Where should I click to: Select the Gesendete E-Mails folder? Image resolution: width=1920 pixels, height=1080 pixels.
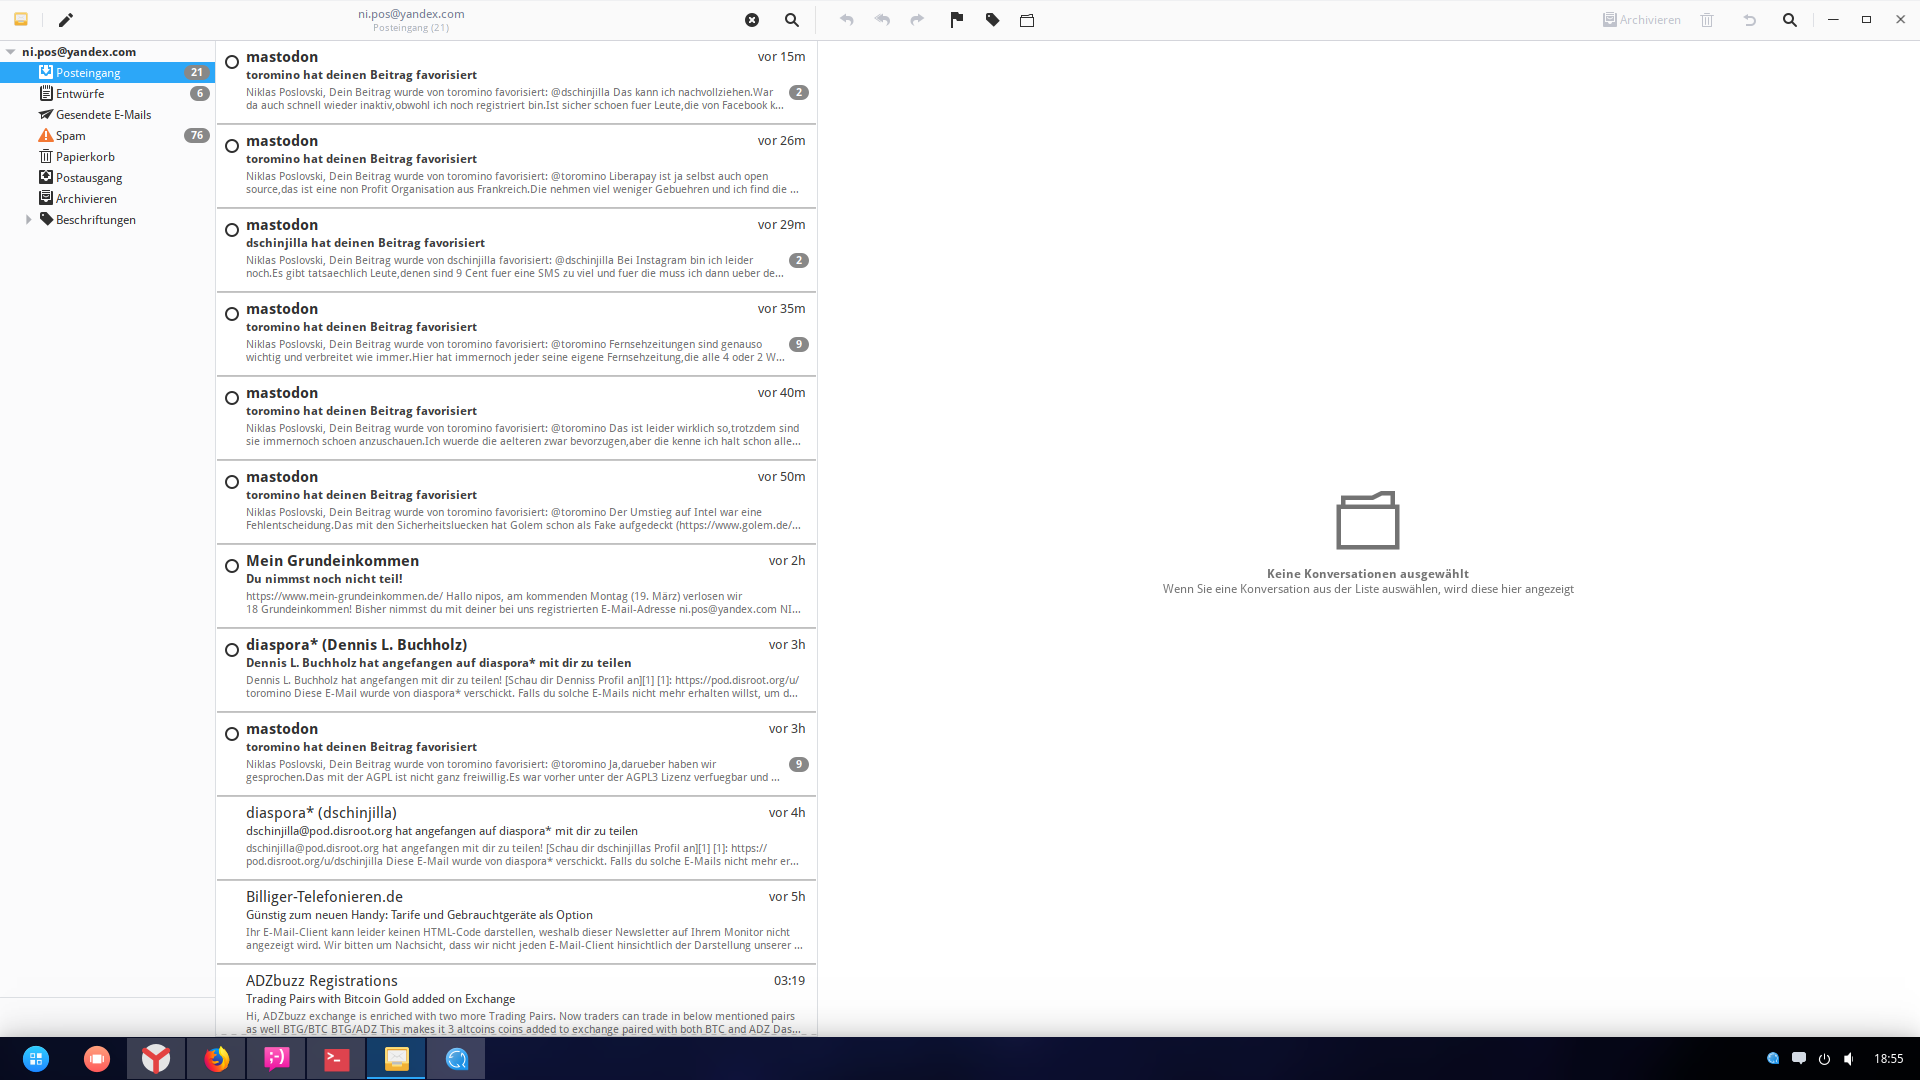click(103, 115)
